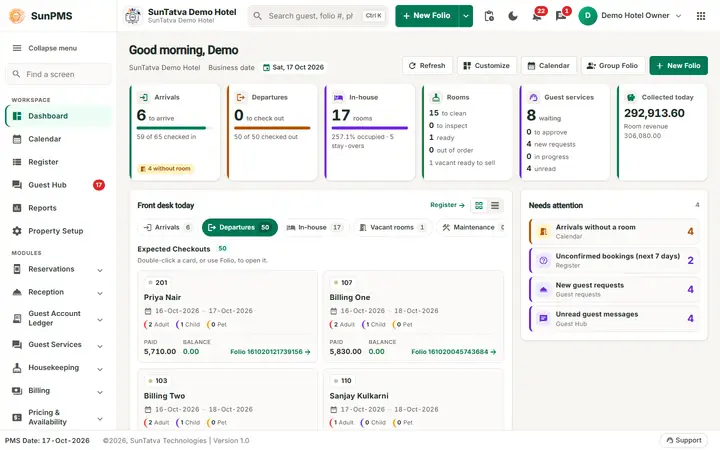Open Unconfirmed bookings (next 7 days) alert
Screen dimensions: 720x450
(x=614, y=260)
